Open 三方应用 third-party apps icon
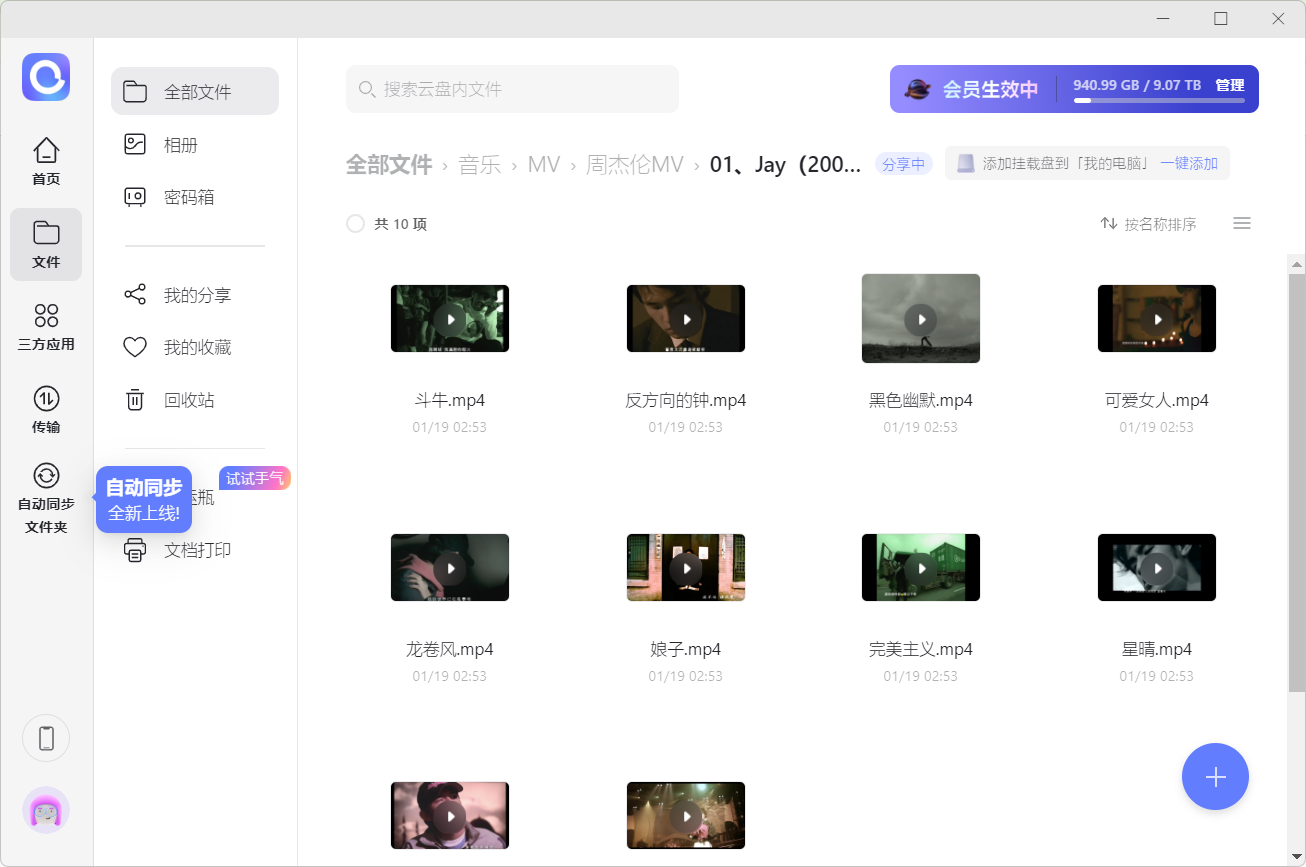This screenshot has height=867, width=1306. coord(46,316)
